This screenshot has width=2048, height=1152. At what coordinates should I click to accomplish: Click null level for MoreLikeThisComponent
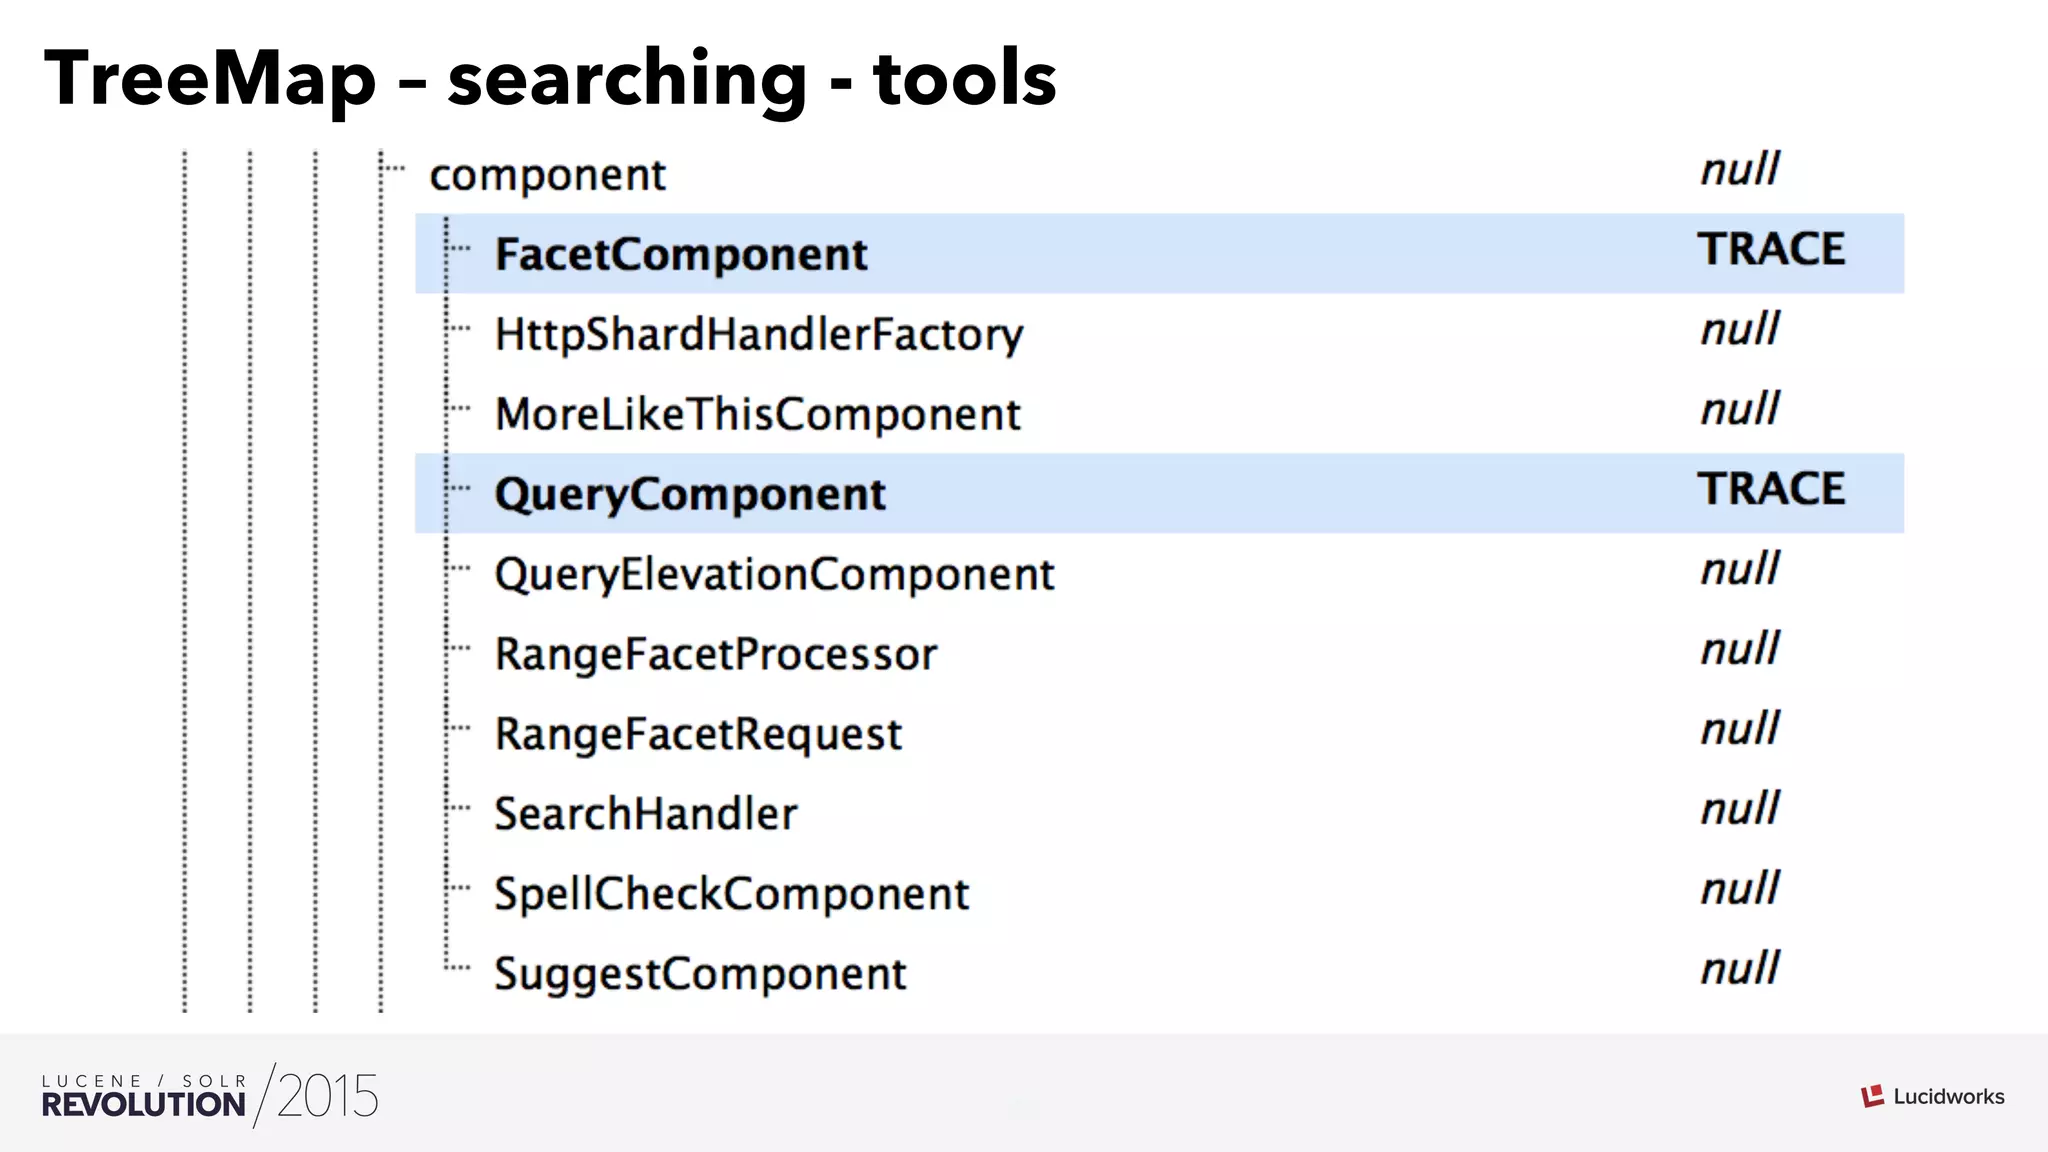click(x=1740, y=409)
